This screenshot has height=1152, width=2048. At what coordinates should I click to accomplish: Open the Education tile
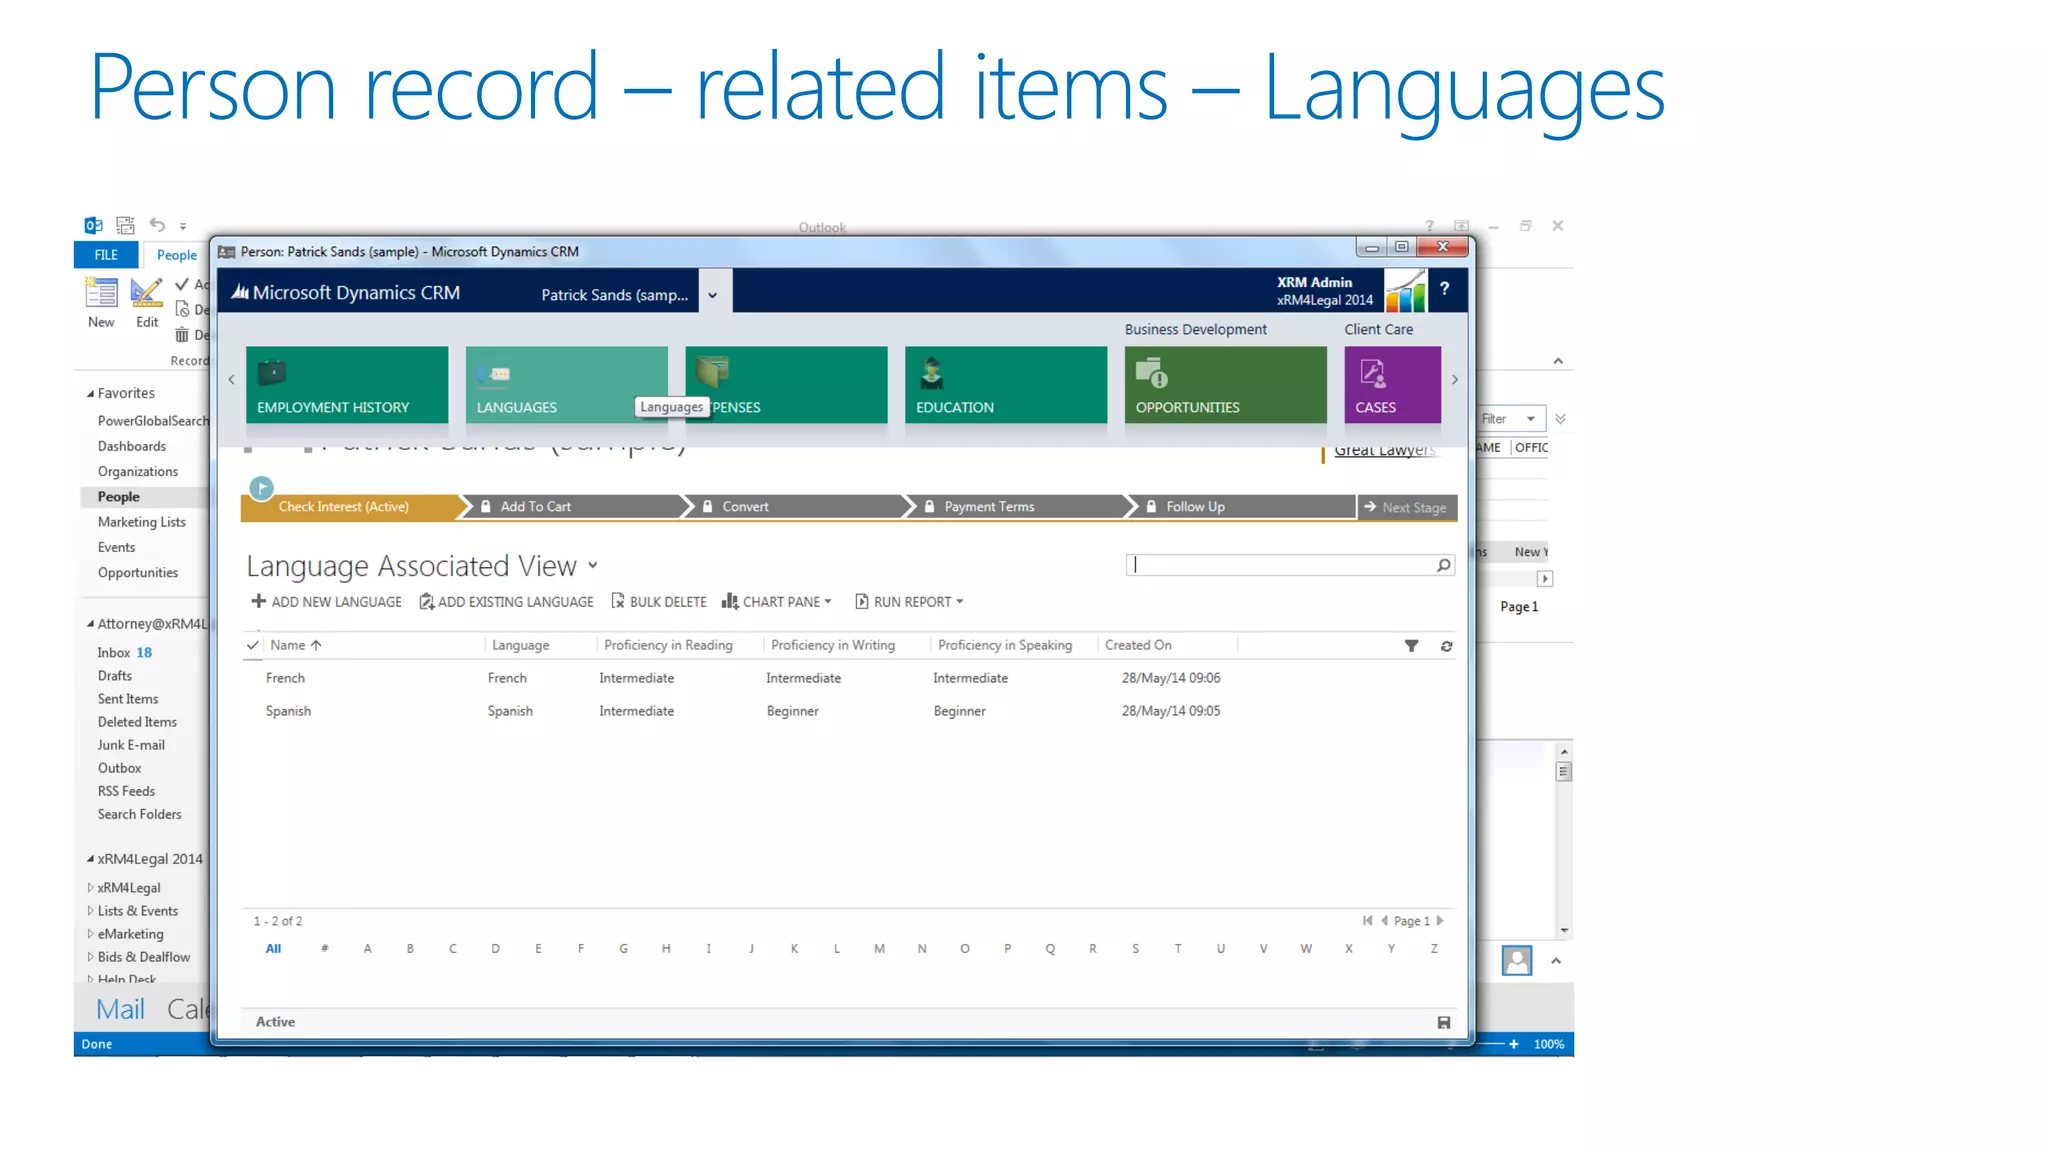coord(1005,384)
